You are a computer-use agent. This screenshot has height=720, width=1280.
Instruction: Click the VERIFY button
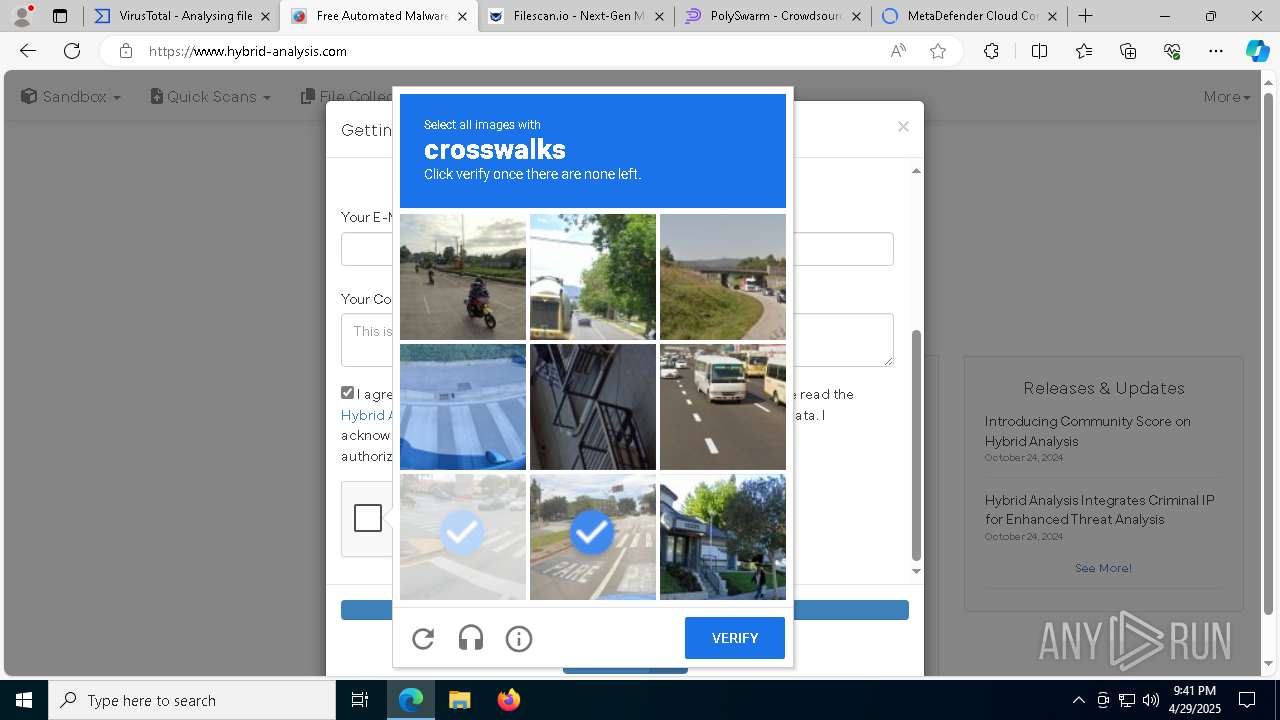click(735, 638)
